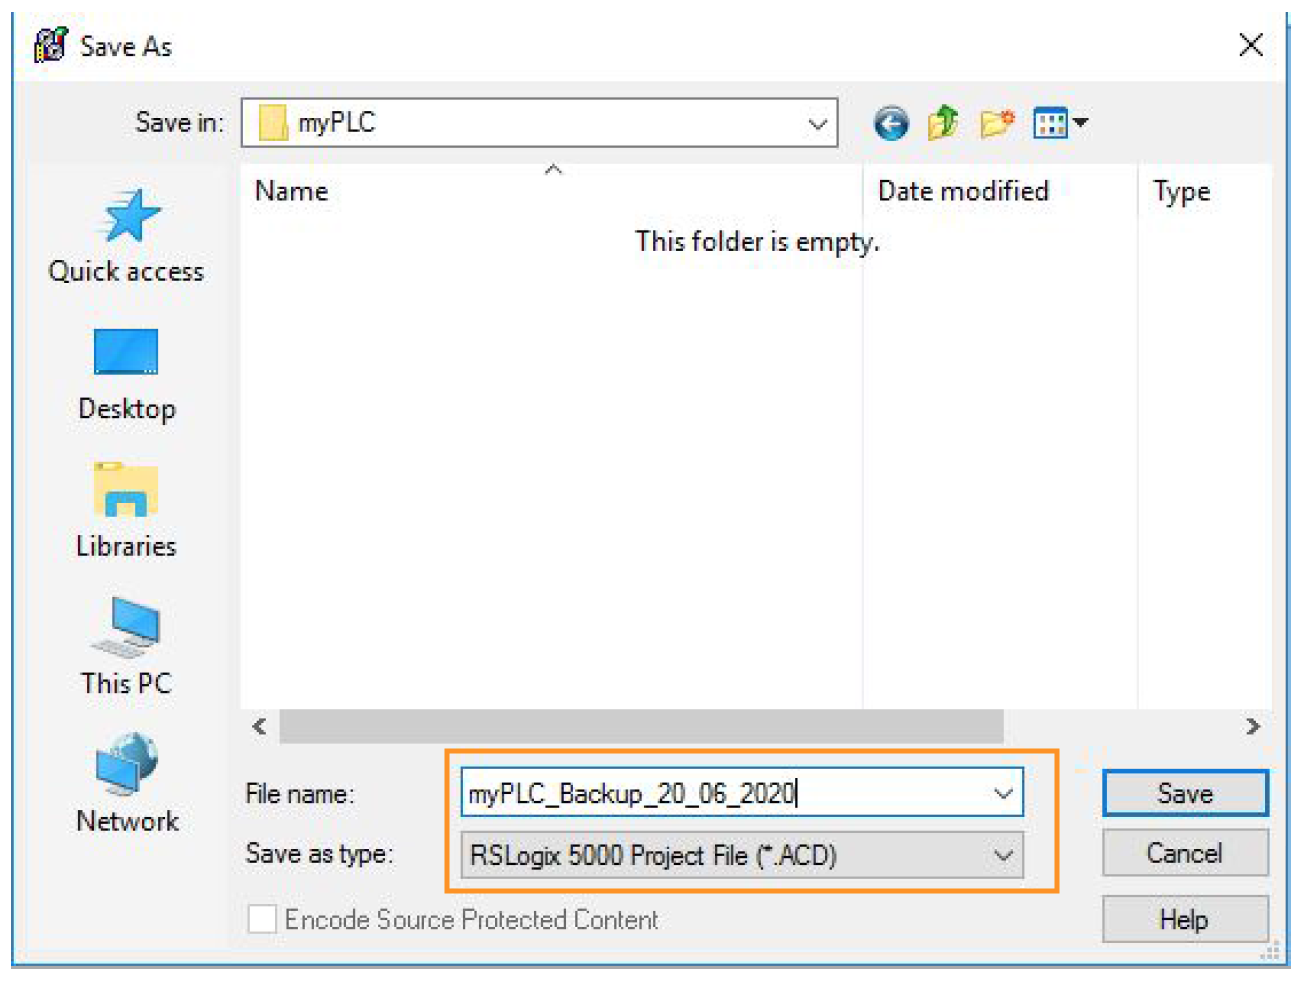Open Help for this dialog

[x=1184, y=919]
